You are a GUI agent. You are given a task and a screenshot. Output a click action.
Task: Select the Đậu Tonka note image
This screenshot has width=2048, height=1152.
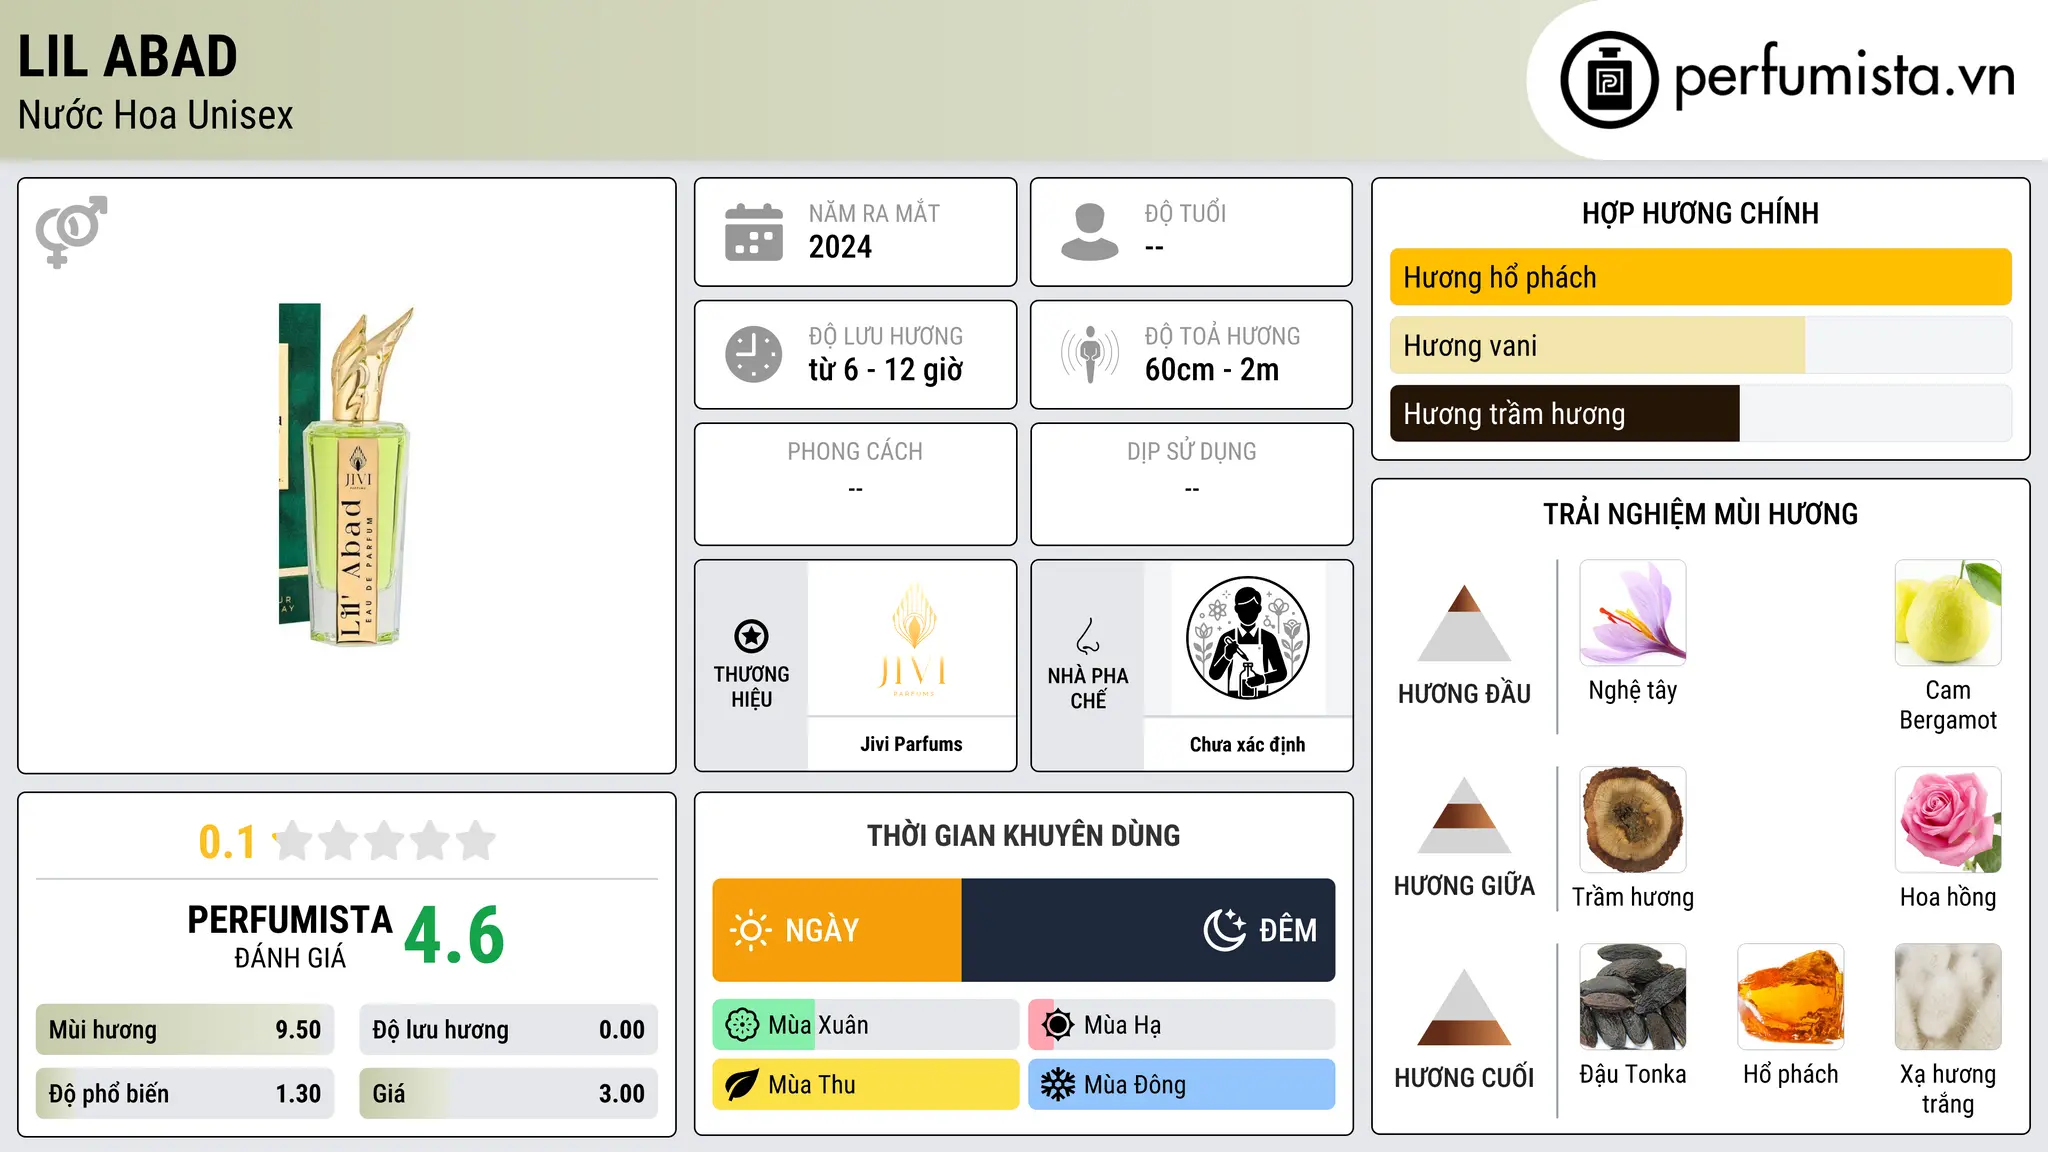click(x=1633, y=996)
